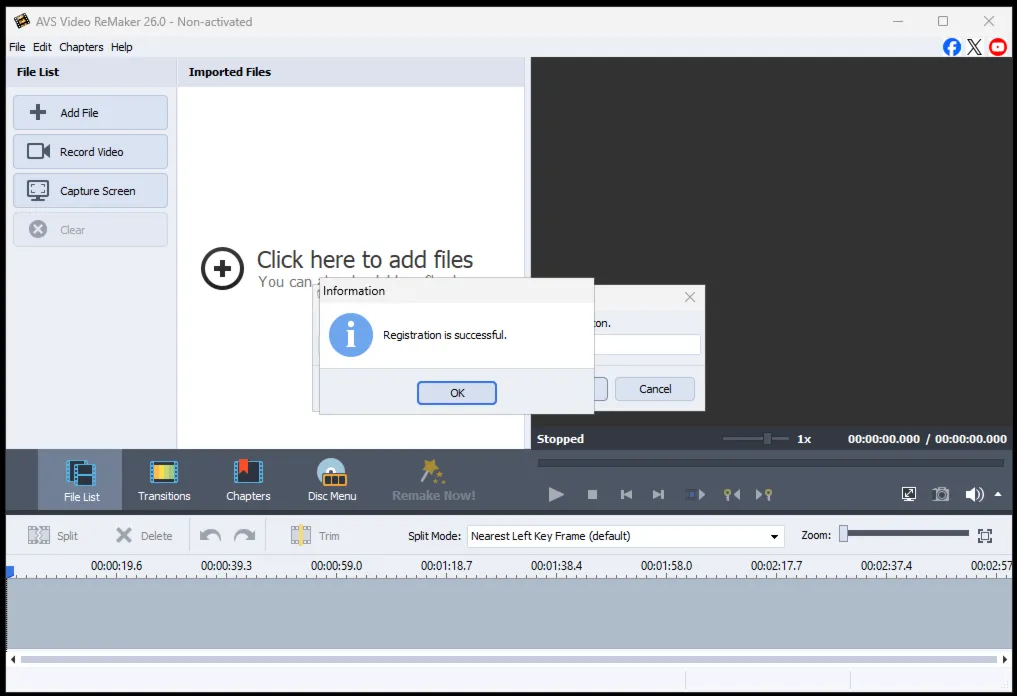The height and width of the screenshot is (696, 1017).
Task: Click Cancel in the registration dialog
Action: [x=654, y=389]
